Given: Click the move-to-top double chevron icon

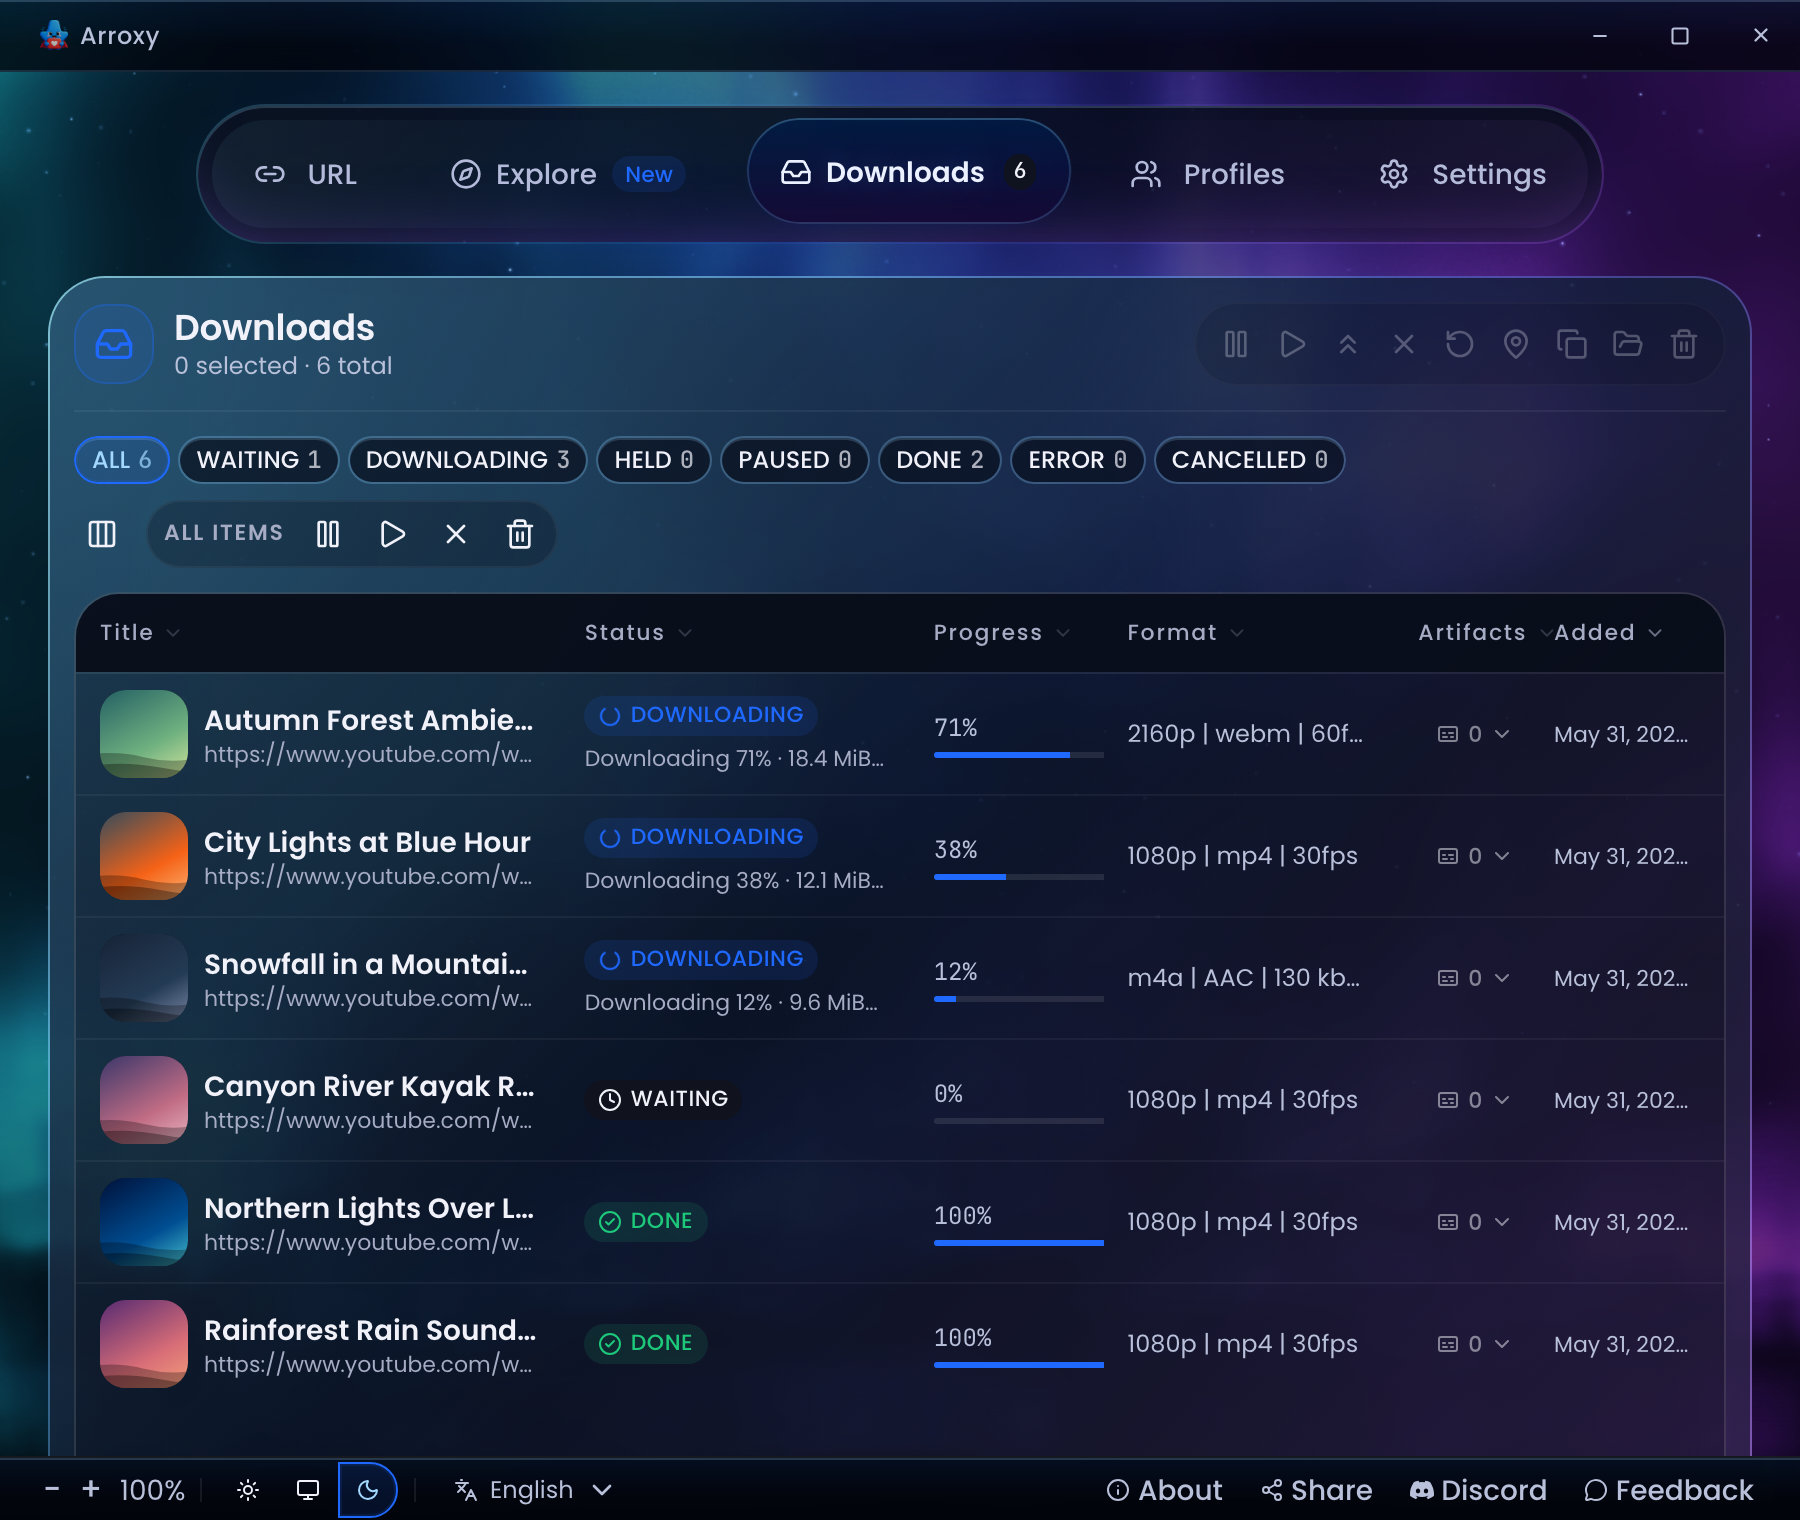Looking at the screenshot, I should point(1348,345).
